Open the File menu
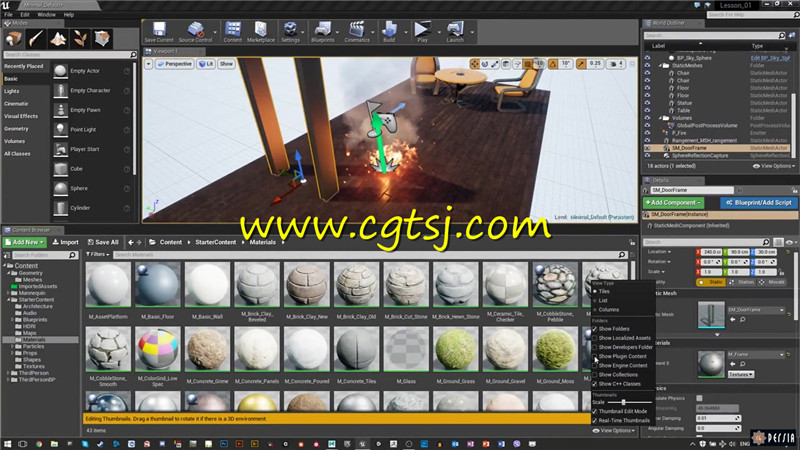Image resolution: width=800 pixels, height=450 pixels. [8, 15]
